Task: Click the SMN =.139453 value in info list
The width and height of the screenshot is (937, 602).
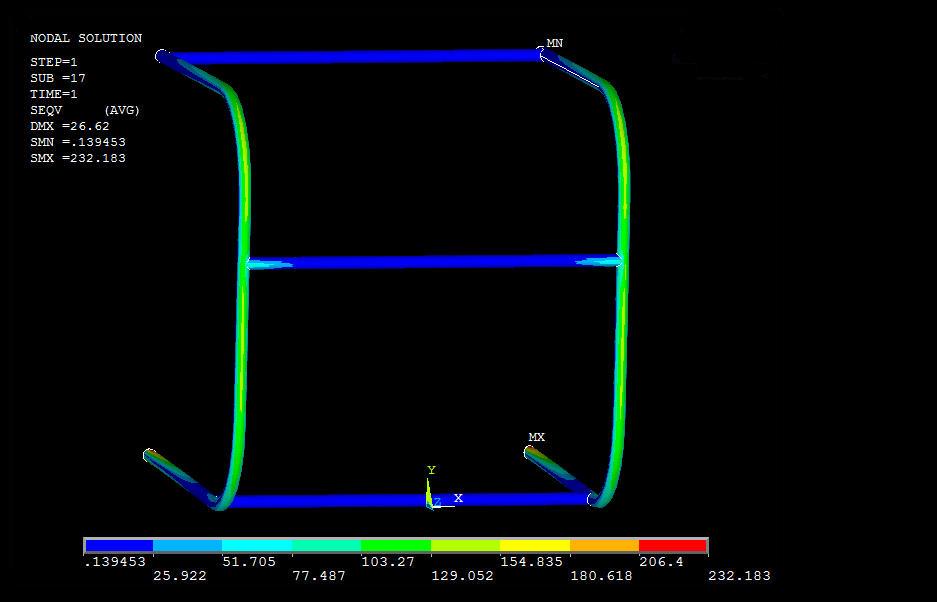Action: 78,142
